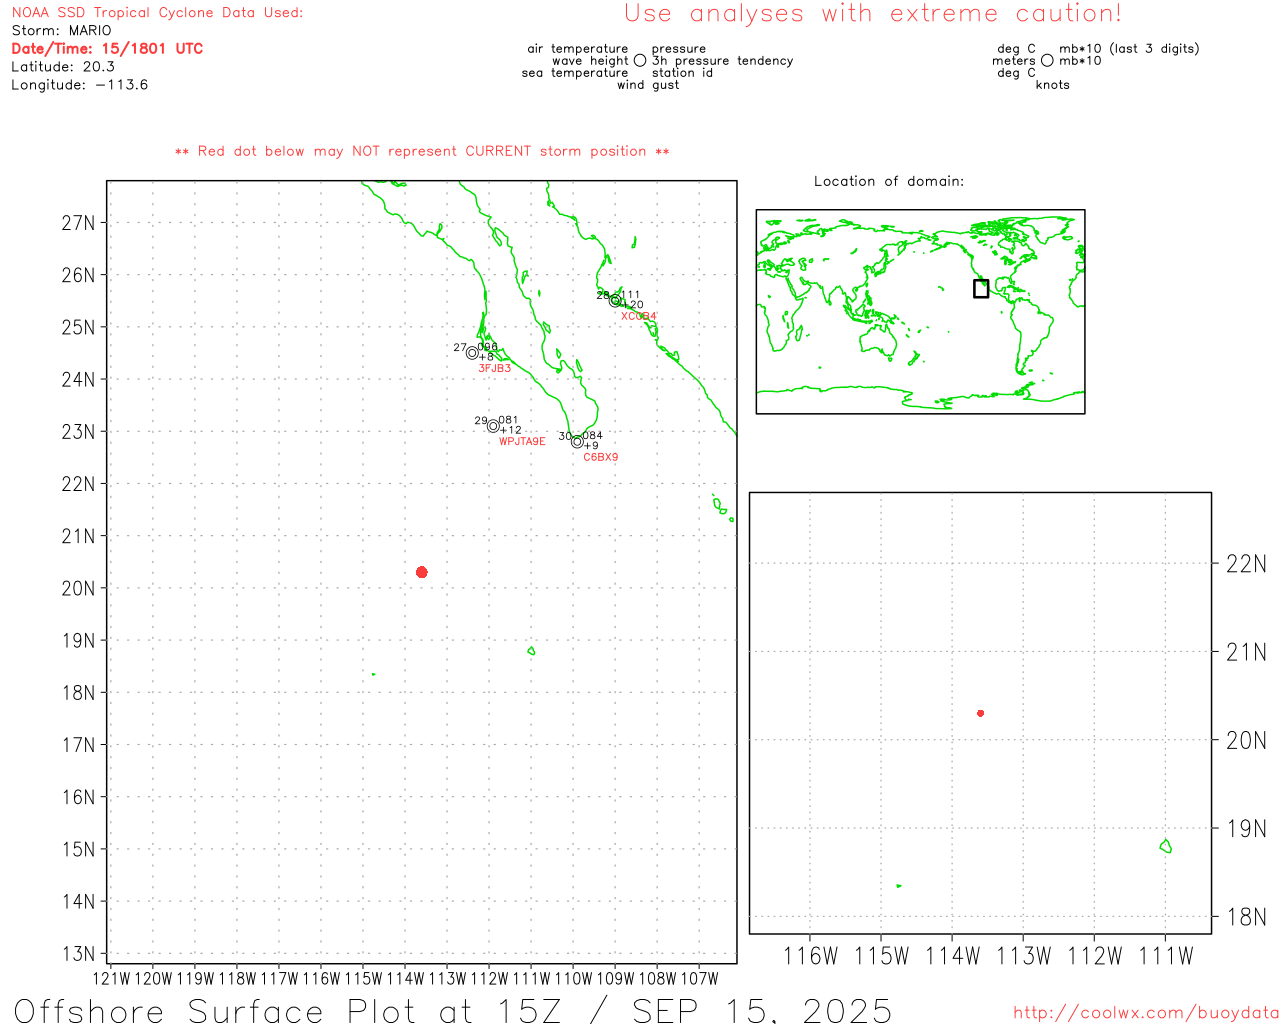Click the 'wind gust' legend label

click(x=648, y=84)
